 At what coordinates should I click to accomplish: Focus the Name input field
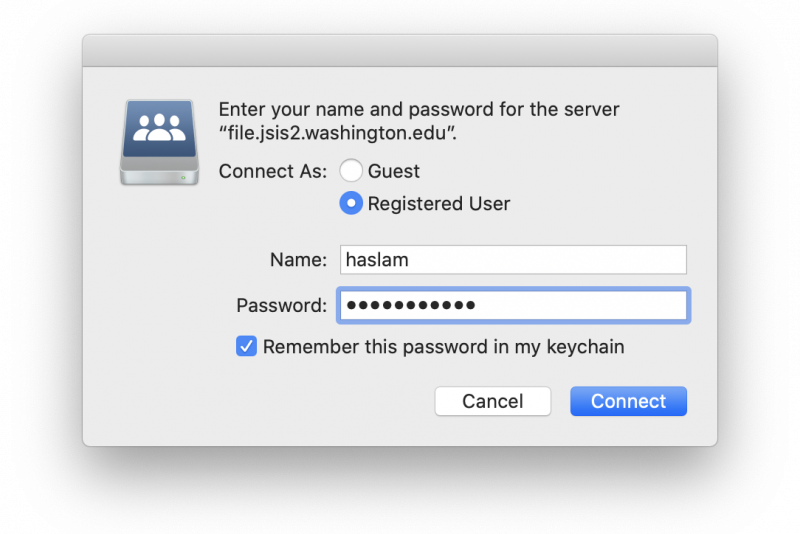pyautogui.click(x=513, y=260)
